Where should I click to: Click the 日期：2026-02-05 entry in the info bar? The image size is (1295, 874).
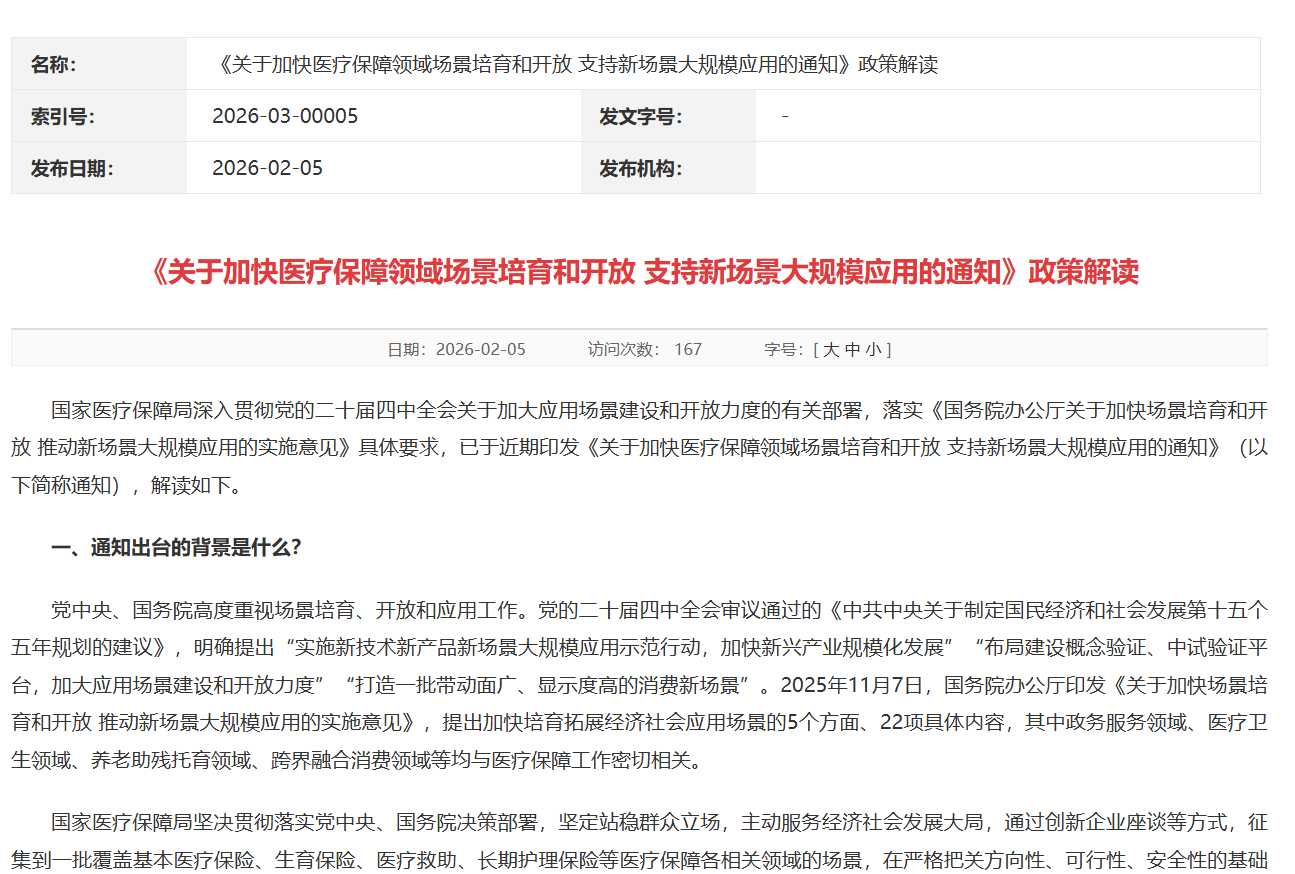tap(456, 349)
